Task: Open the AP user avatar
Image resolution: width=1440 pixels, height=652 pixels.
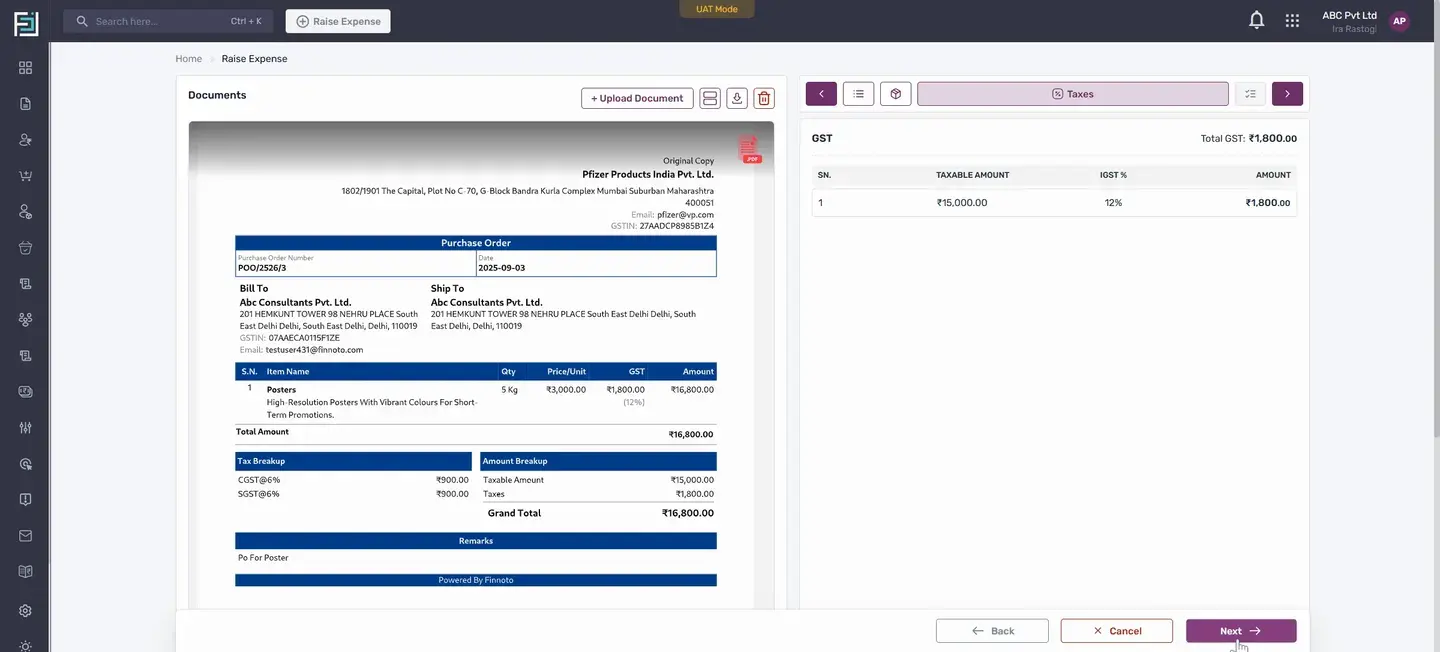Action: 1400,21
